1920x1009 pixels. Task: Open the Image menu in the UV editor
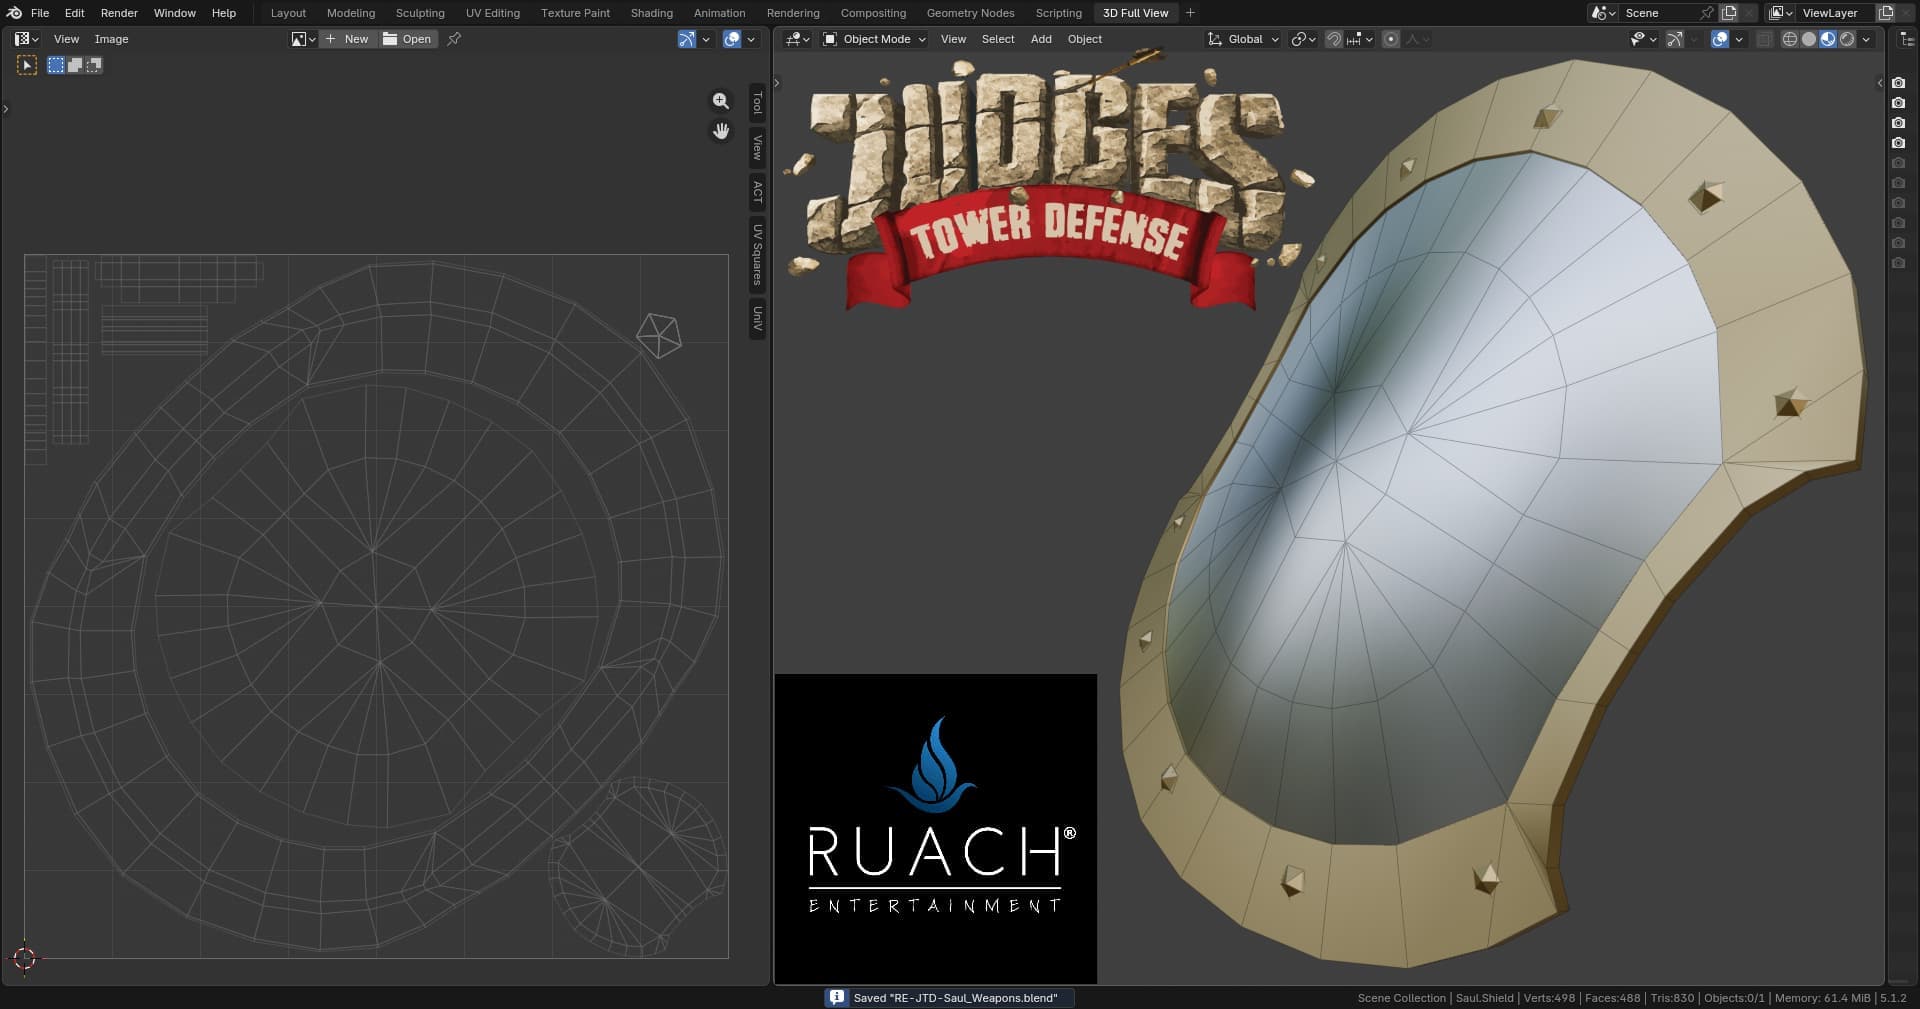click(x=111, y=39)
